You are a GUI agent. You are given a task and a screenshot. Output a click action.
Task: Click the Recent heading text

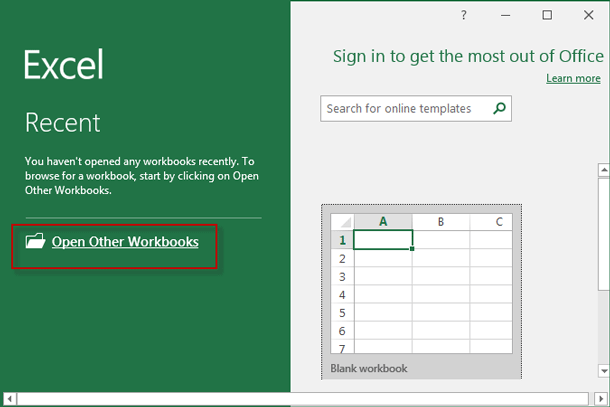63,123
